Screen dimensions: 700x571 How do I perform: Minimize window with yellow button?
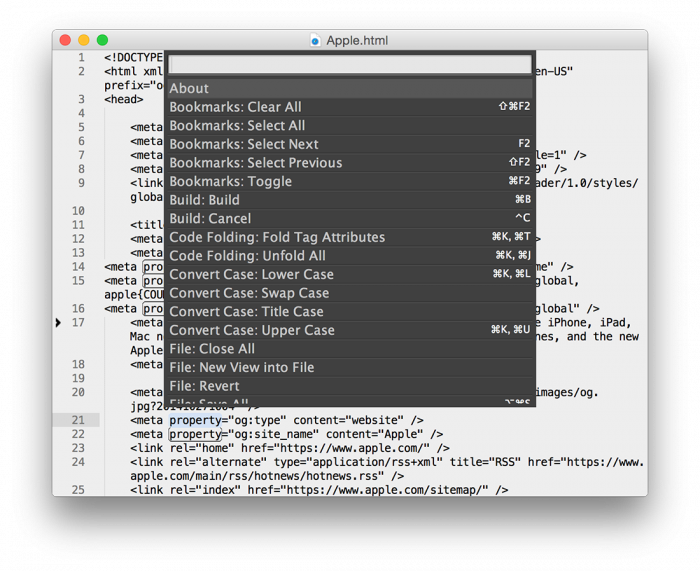pyautogui.click(x=84, y=40)
